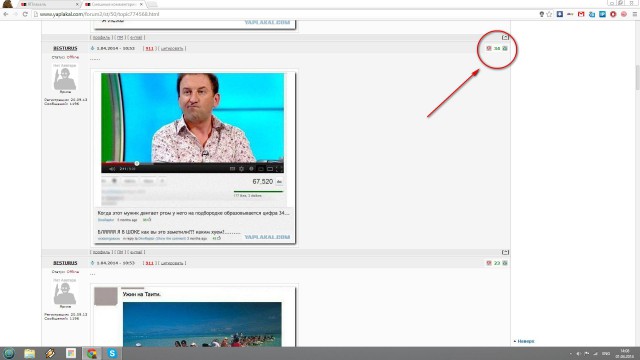Click the post permalink icon of 34-rated post
640x360 pixels.
coord(92,48)
